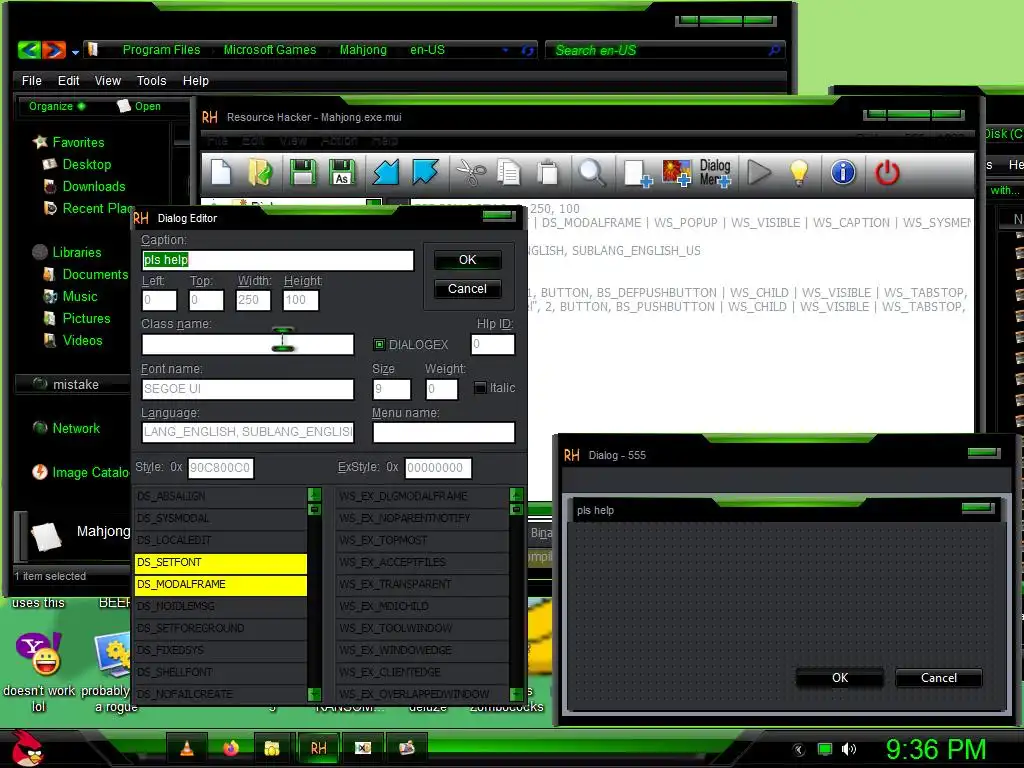
Task: Click the Dialog Merge toolbar icon
Action: pyautogui.click(x=715, y=173)
